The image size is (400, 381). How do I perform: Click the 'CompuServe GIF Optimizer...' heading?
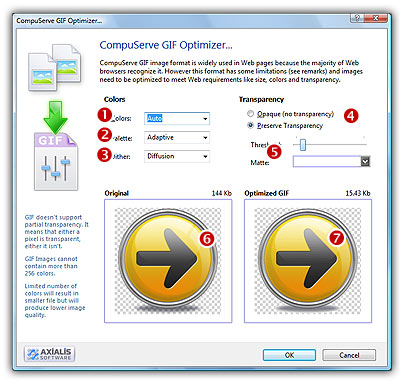click(166, 45)
